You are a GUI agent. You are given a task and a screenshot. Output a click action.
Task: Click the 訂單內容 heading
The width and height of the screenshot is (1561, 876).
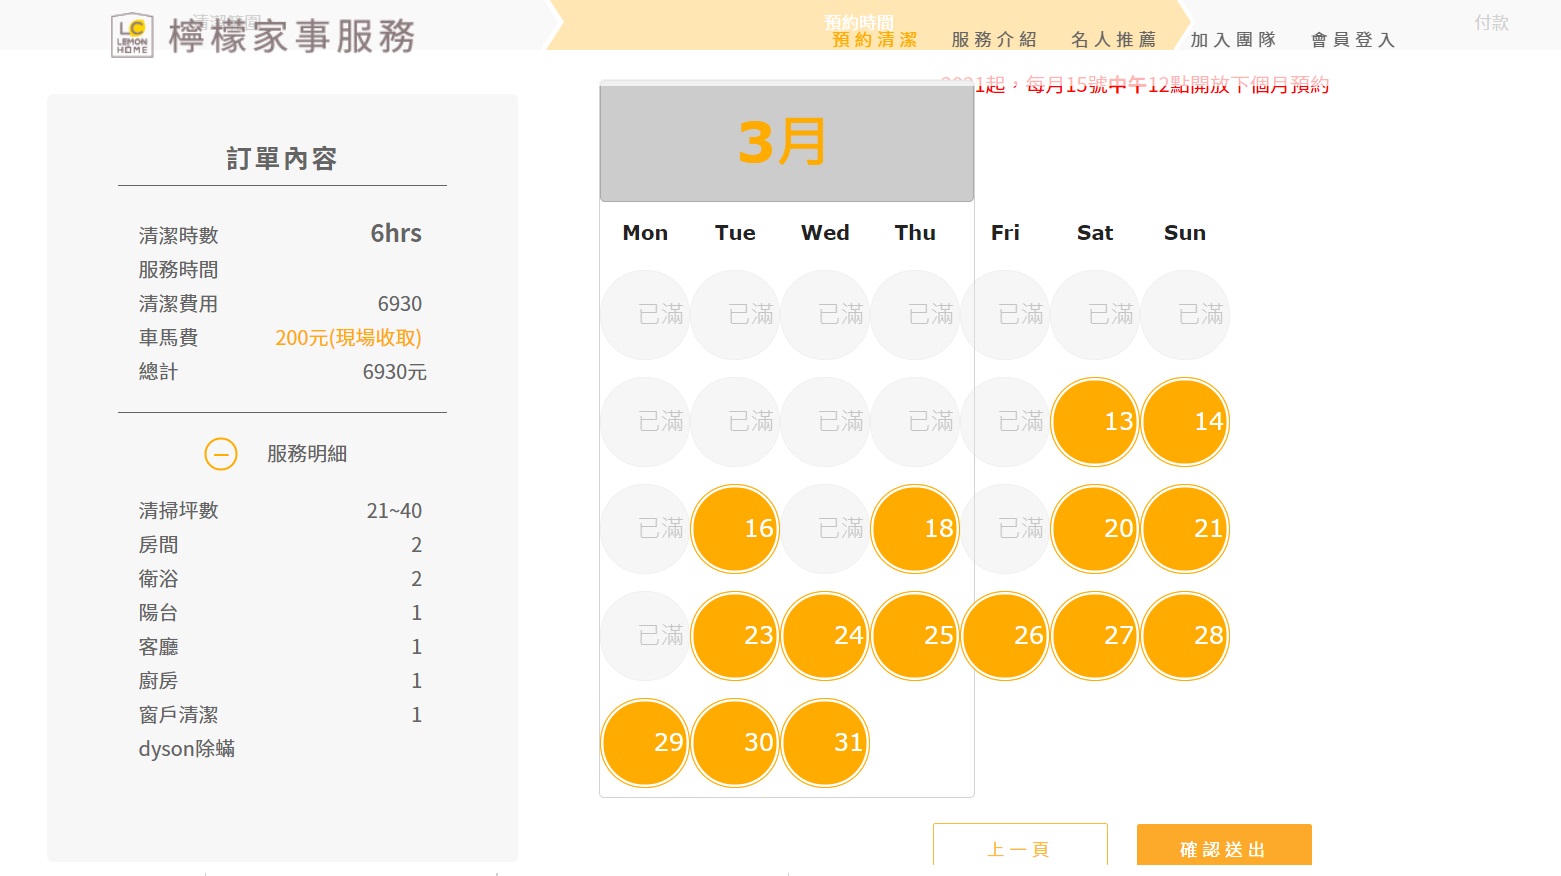coord(282,159)
